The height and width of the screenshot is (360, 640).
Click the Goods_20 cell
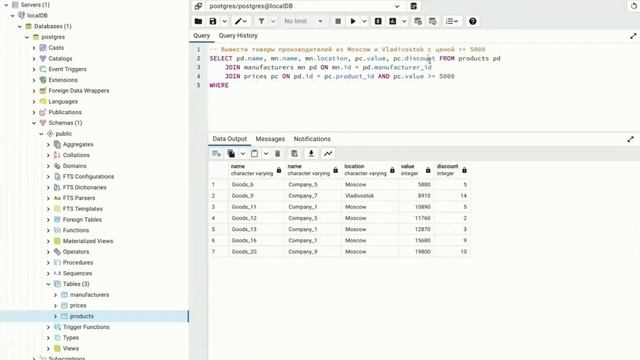pyautogui.click(x=257, y=252)
